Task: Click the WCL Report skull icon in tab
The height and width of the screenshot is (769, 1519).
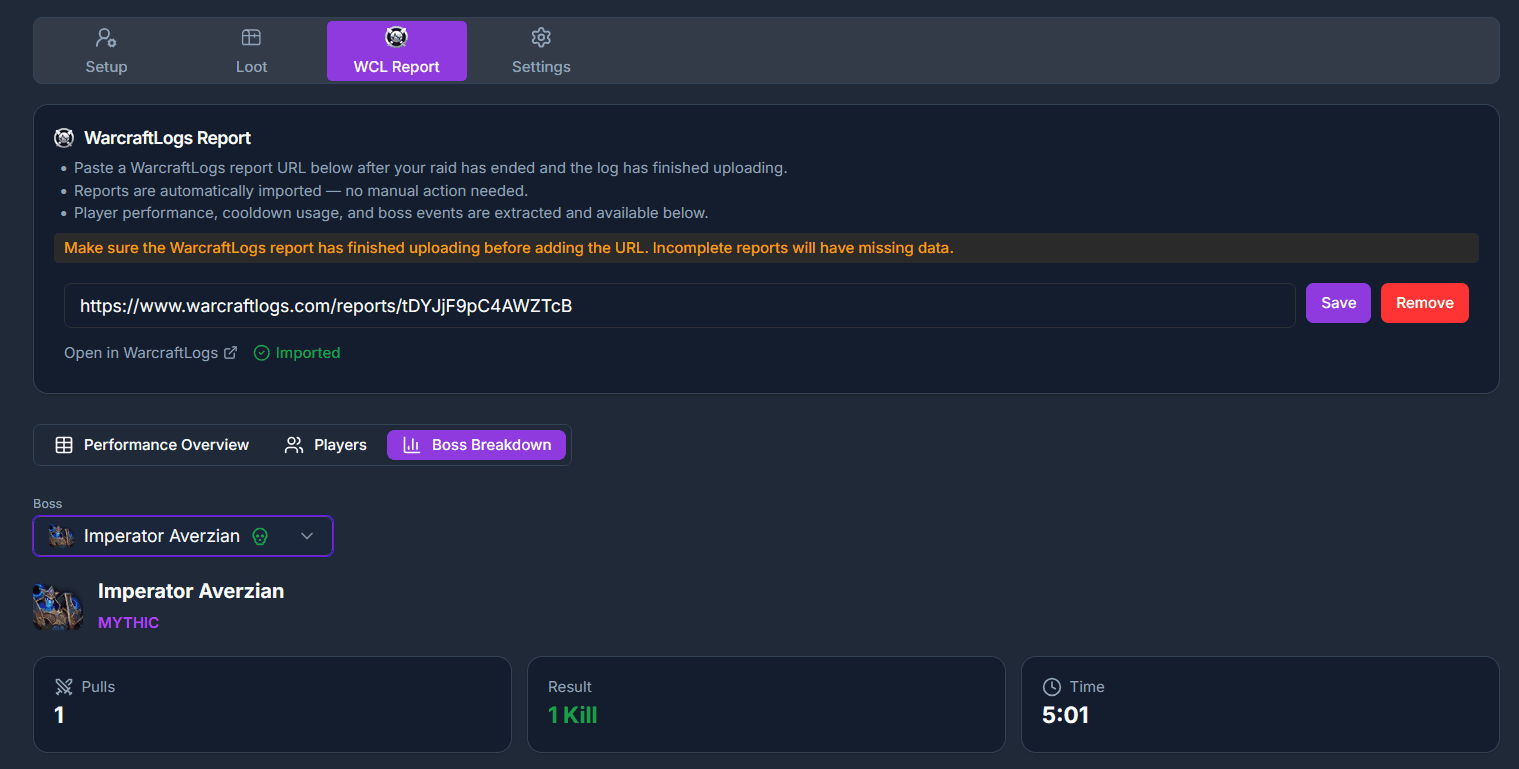Action: click(x=396, y=37)
